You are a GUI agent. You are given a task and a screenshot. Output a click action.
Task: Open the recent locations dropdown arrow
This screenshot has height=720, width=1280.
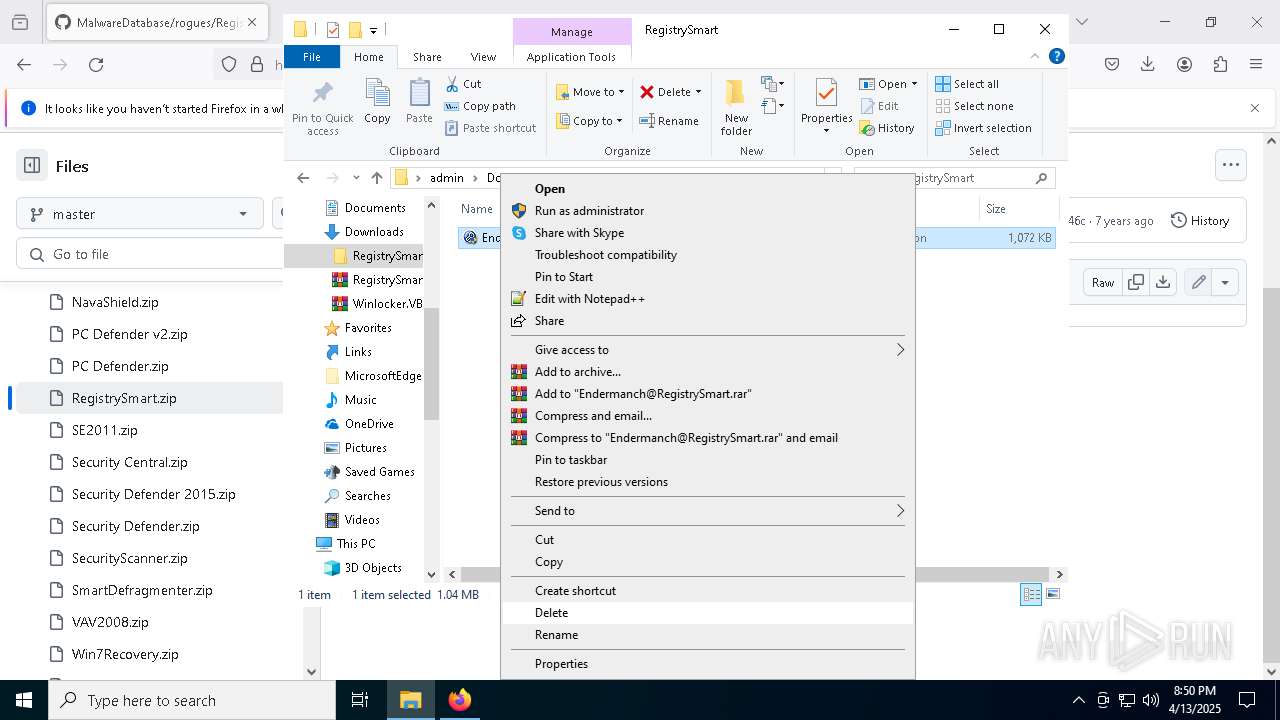pos(355,178)
